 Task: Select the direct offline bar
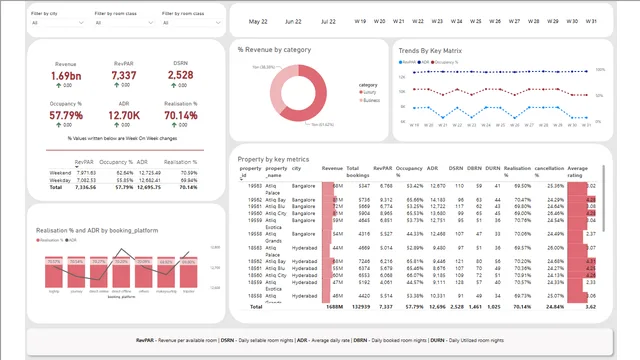pyautogui.click(x=121, y=272)
